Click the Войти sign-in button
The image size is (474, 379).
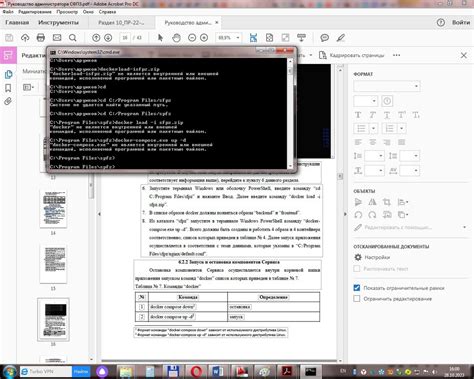461,22
